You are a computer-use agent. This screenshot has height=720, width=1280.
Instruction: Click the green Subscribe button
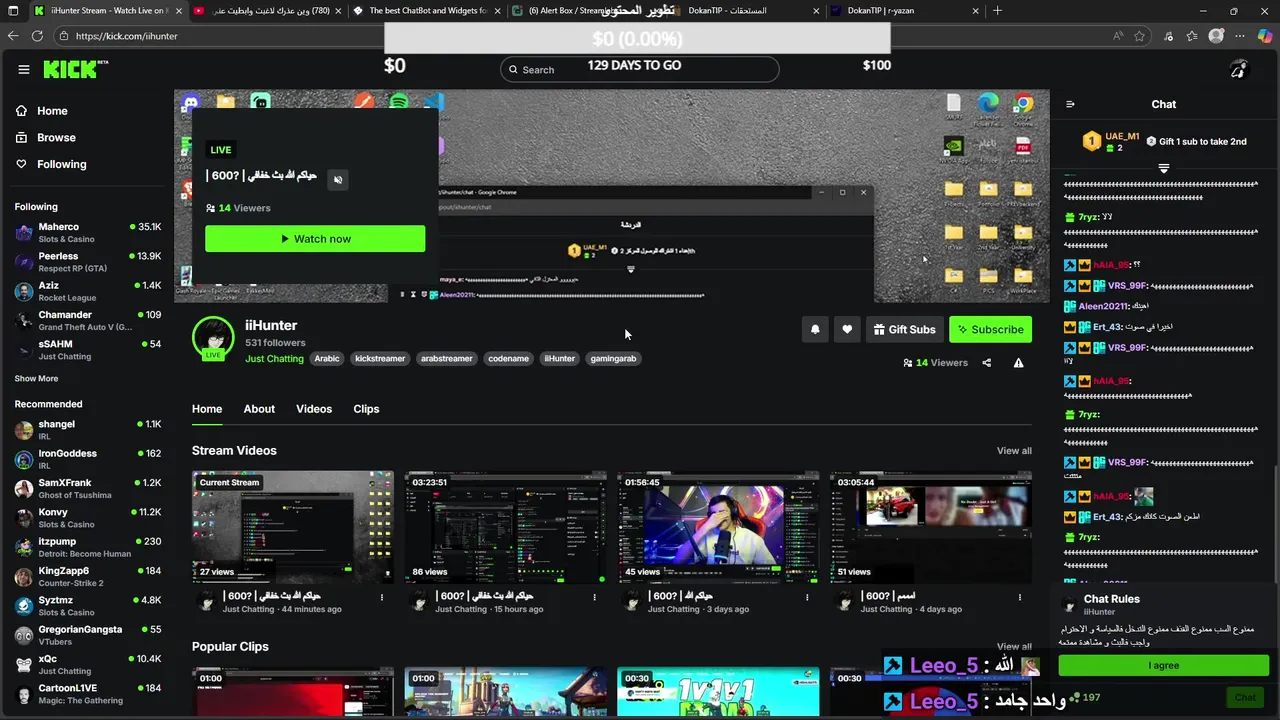[x=990, y=329]
